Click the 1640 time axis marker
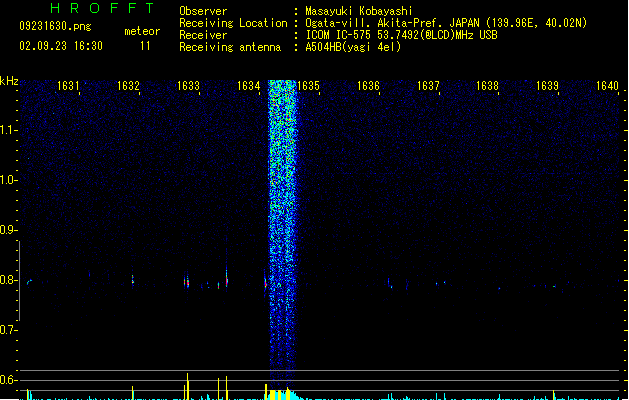Screen dimensions: 629x400 pyautogui.click(x=608, y=86)
